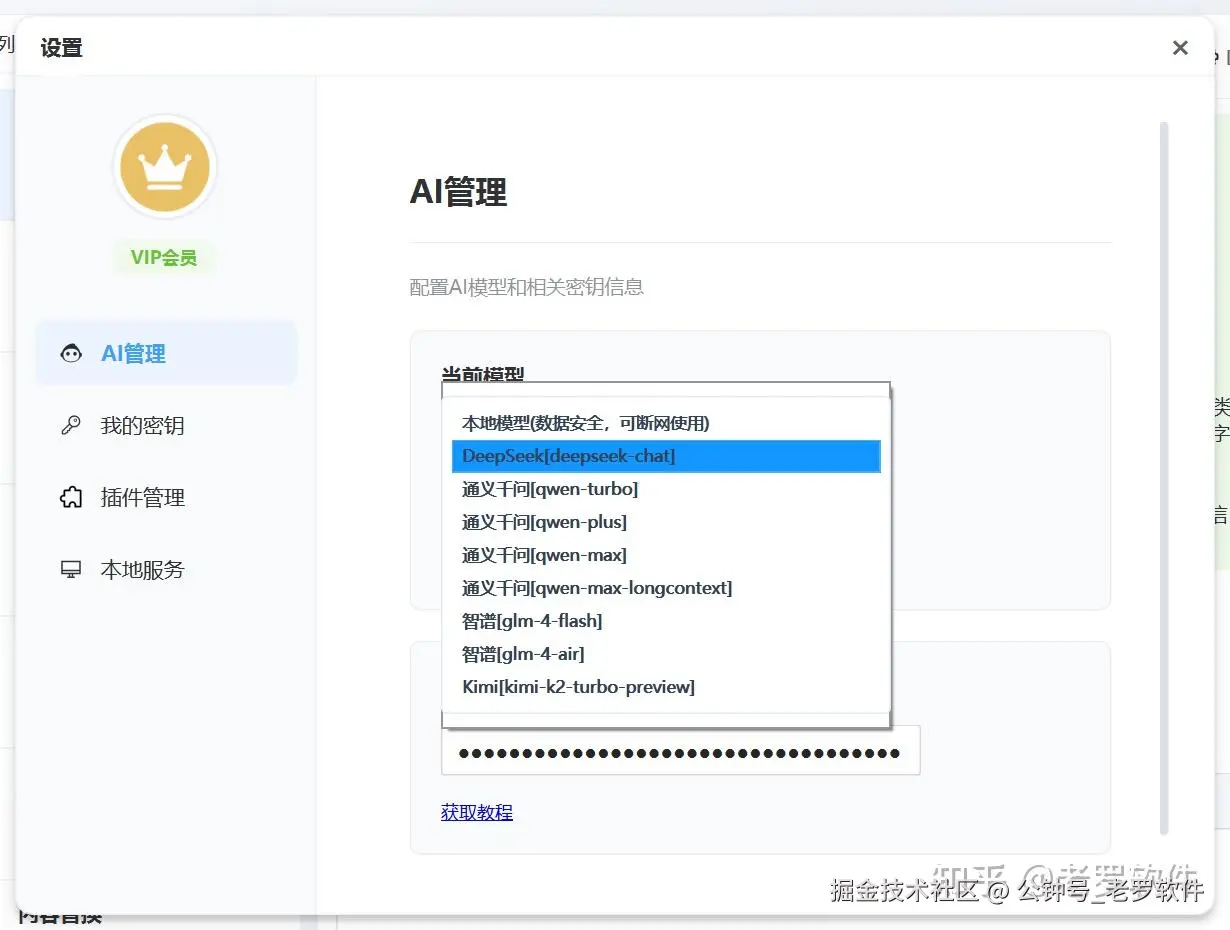Choose DeepSeek[deepseek-chat] model
1230x930 pixels.
(x=666, y=456)
